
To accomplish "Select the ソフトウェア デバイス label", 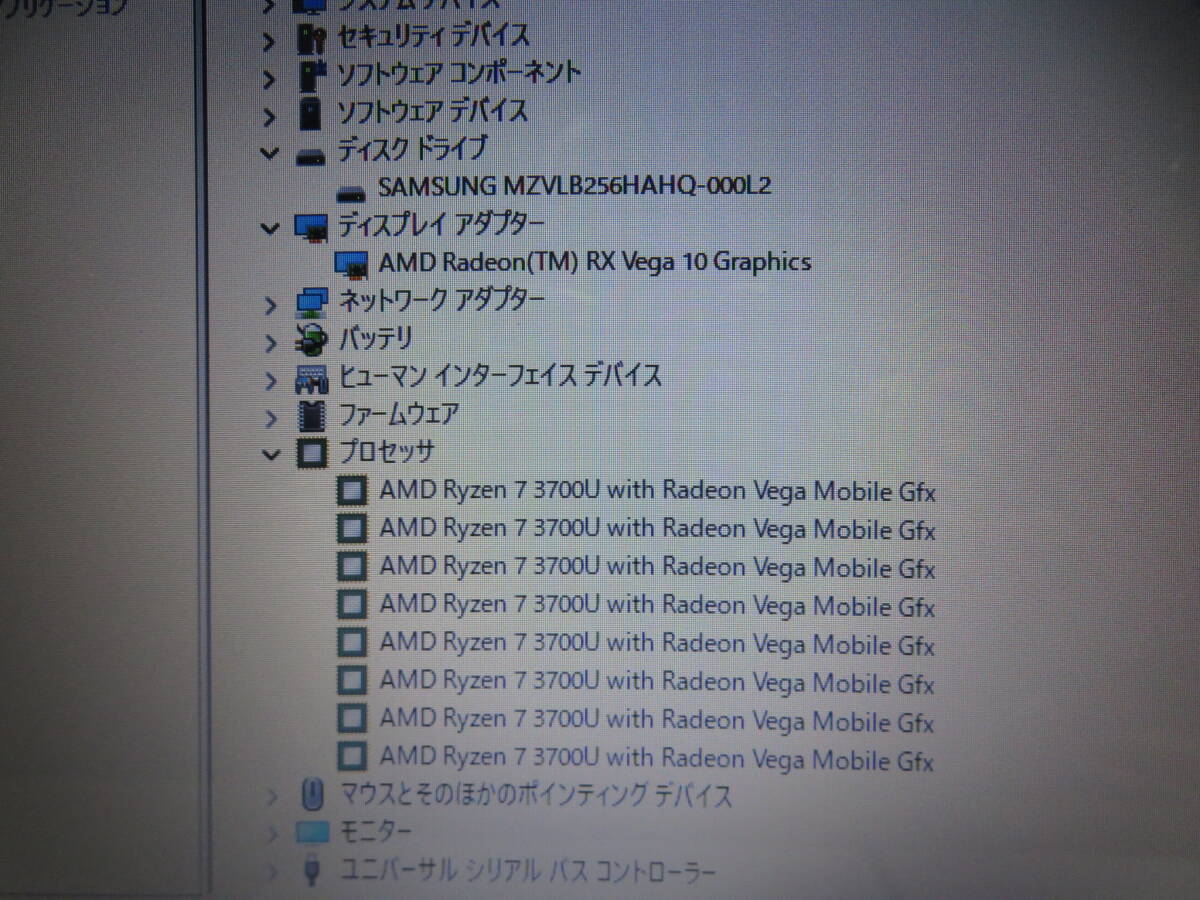I will pos(432,110).
